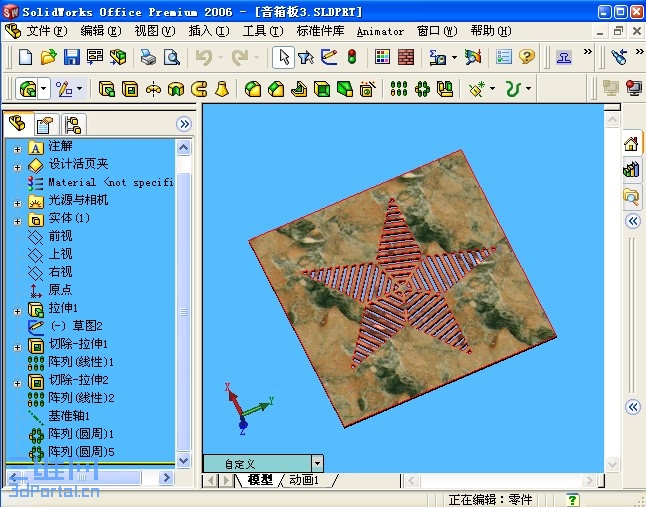Collapse task pane with upper double-chevron
The image size is (646, 507).
(x=633, y=221)
